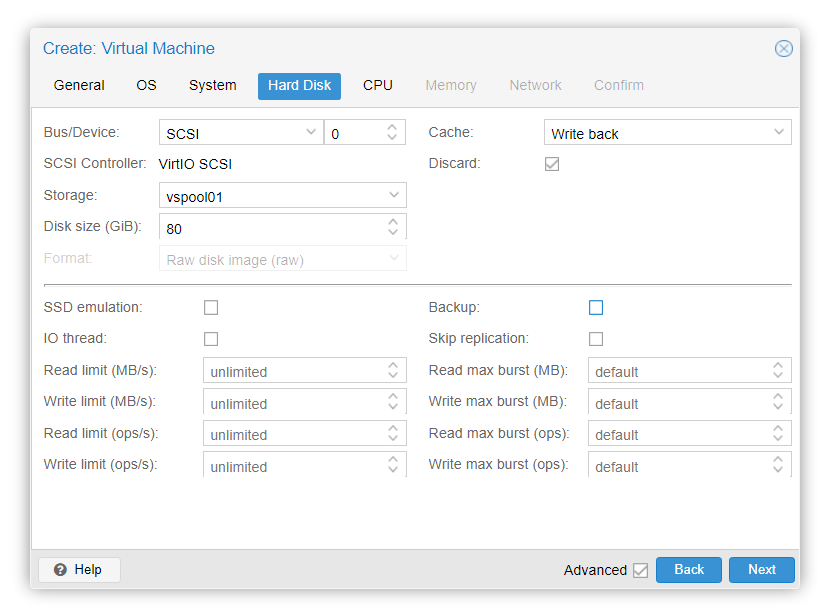Screen dimensions: 823x608
Task: Click the Write max burst (MB) spinner
Action: coord(778,403)
